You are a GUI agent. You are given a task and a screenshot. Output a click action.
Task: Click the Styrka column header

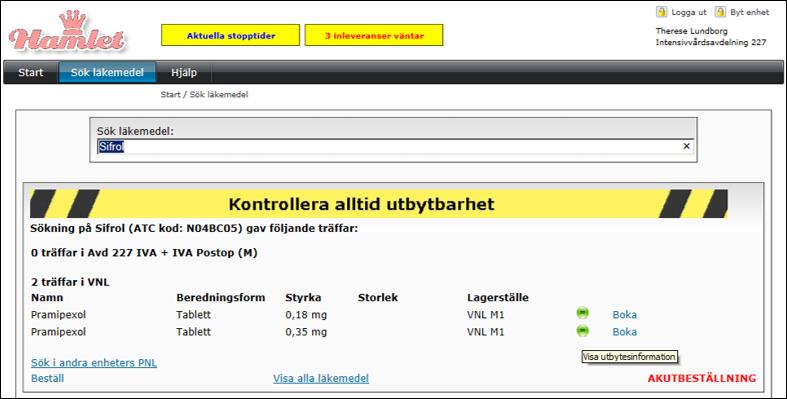(x=303, y=298)
